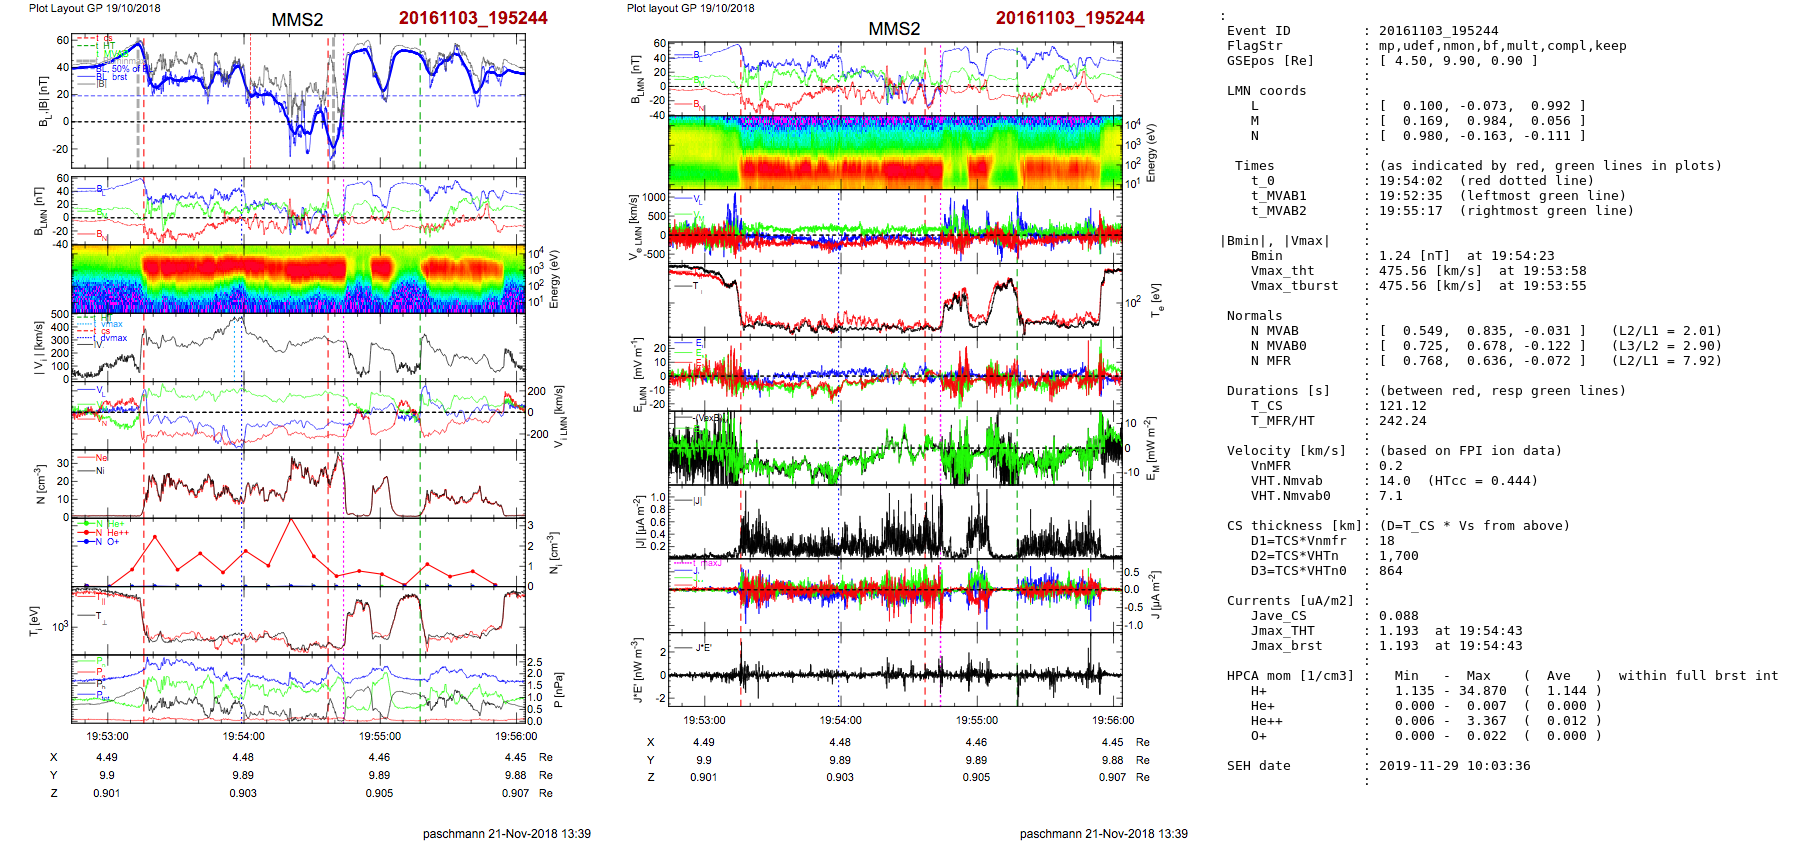1804x841 pixels.
Task: Select the GSE position '[ 4.50, 9.90, 0.90 ]'
Action: click(1458, 61)
